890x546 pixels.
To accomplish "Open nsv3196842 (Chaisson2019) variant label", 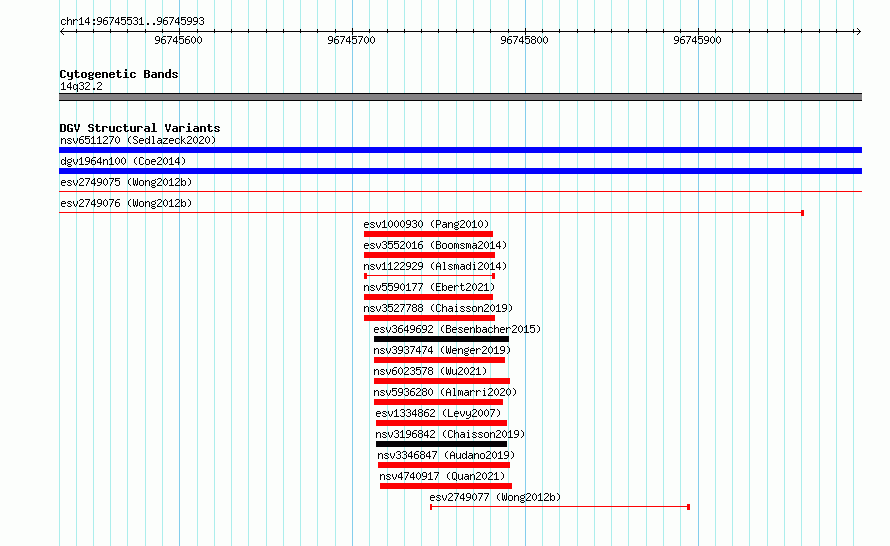I will (451, 434).
